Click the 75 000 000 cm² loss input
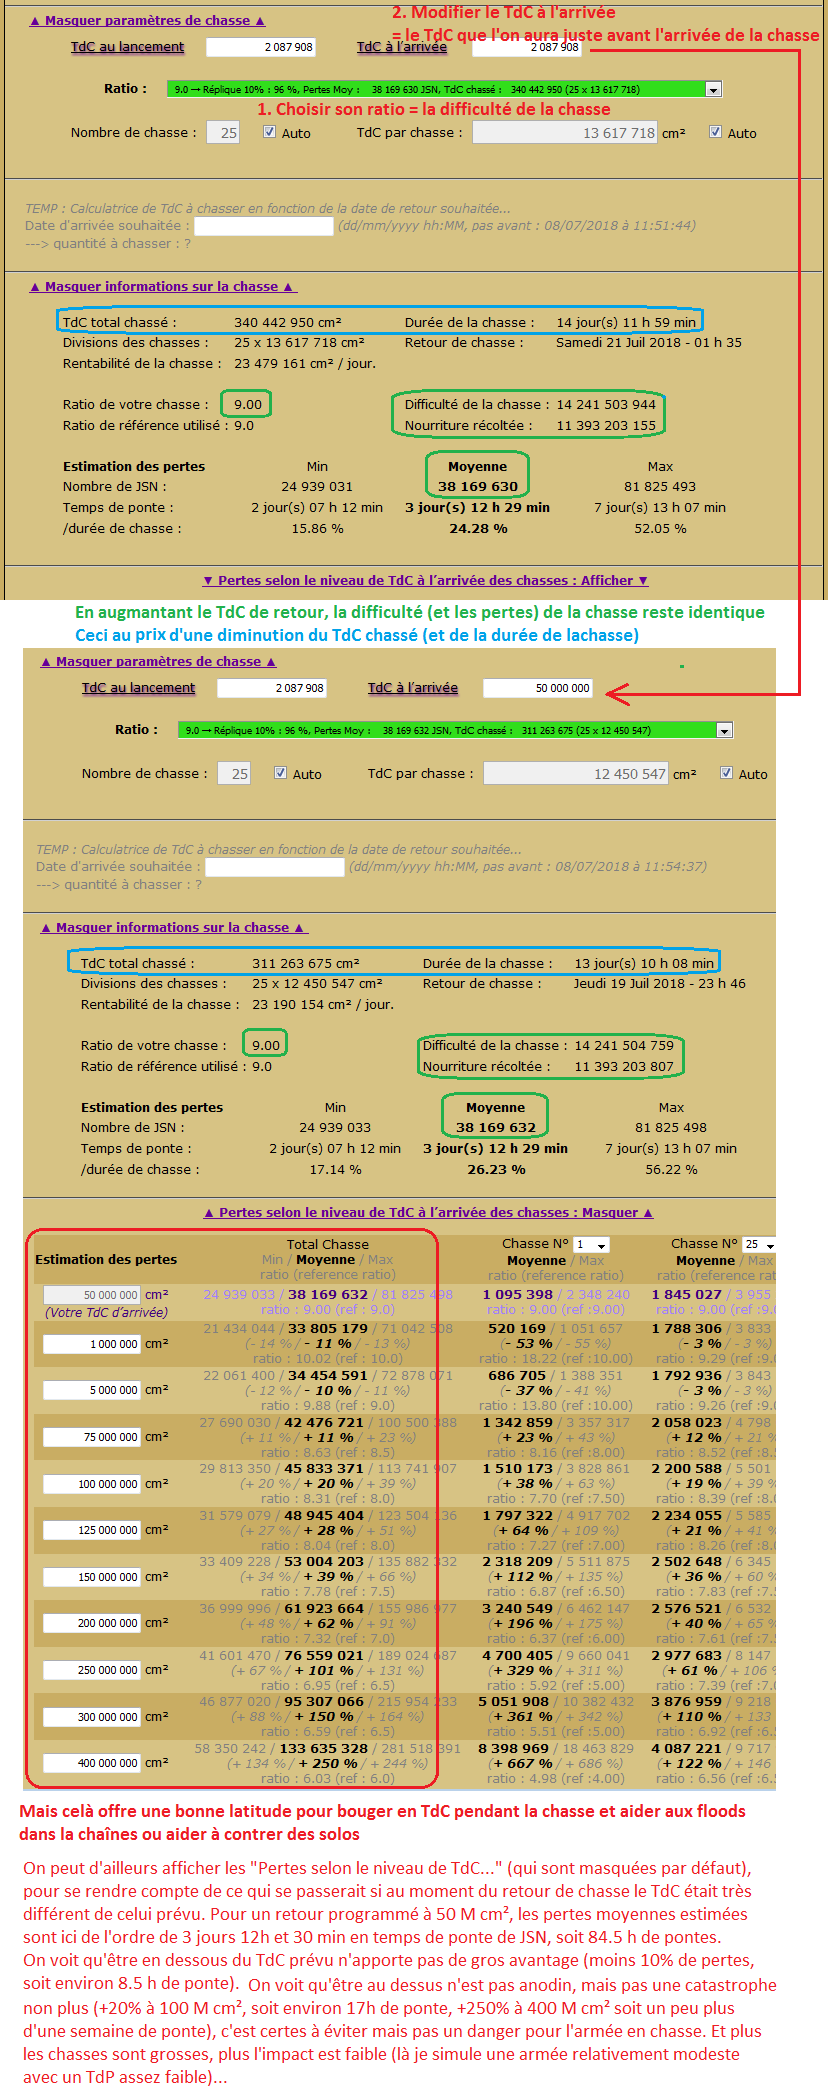 pos(92,1437)
